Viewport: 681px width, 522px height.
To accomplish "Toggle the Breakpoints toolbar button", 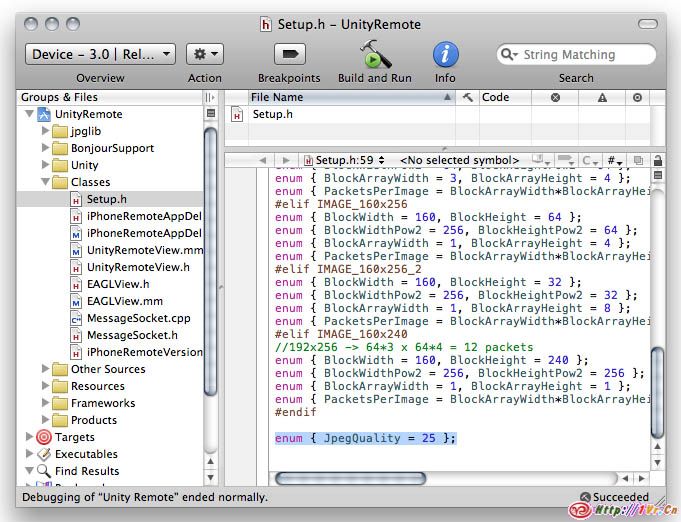I will [289, 54].
